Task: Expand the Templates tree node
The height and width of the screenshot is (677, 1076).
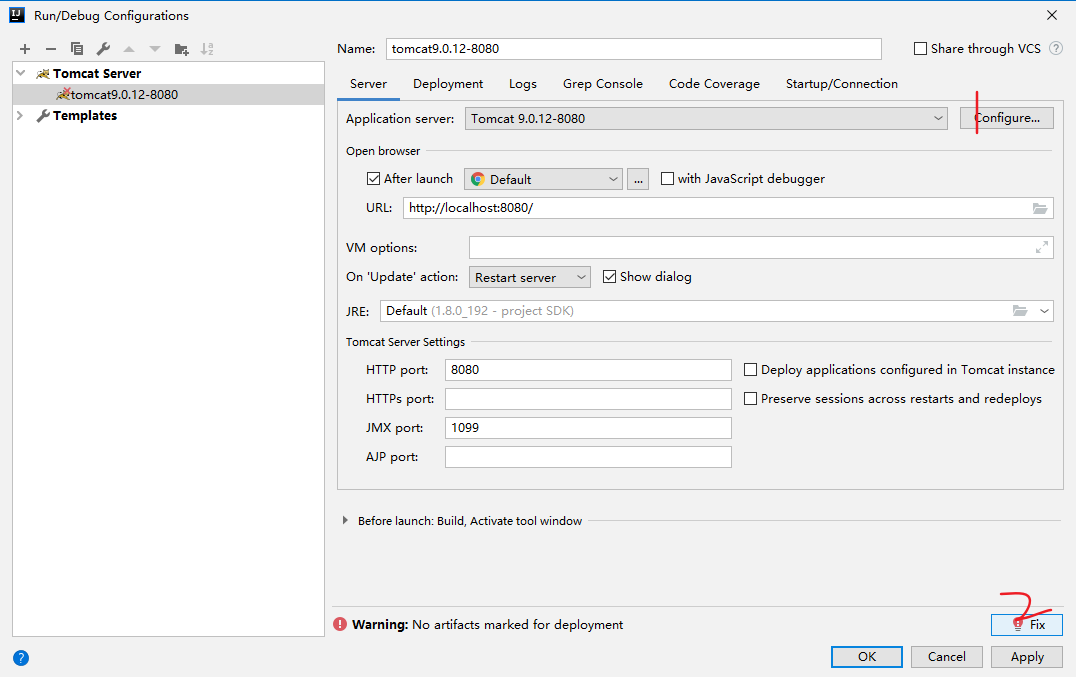Action: coord(21,115)
